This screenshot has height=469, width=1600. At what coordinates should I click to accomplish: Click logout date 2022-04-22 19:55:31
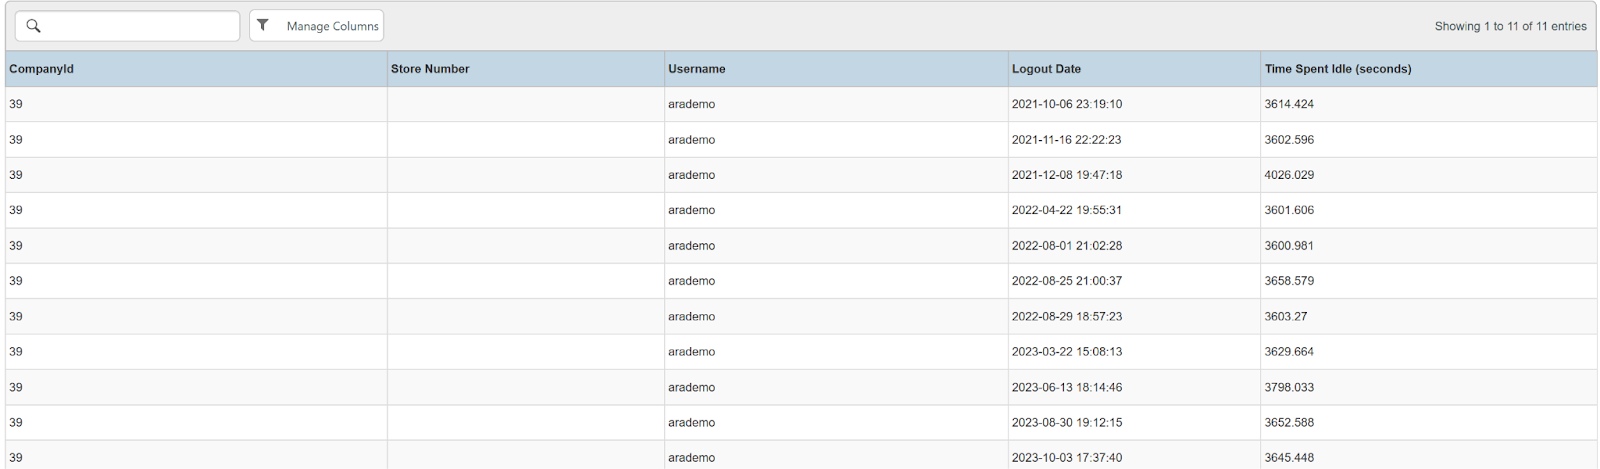(1066, 210)
